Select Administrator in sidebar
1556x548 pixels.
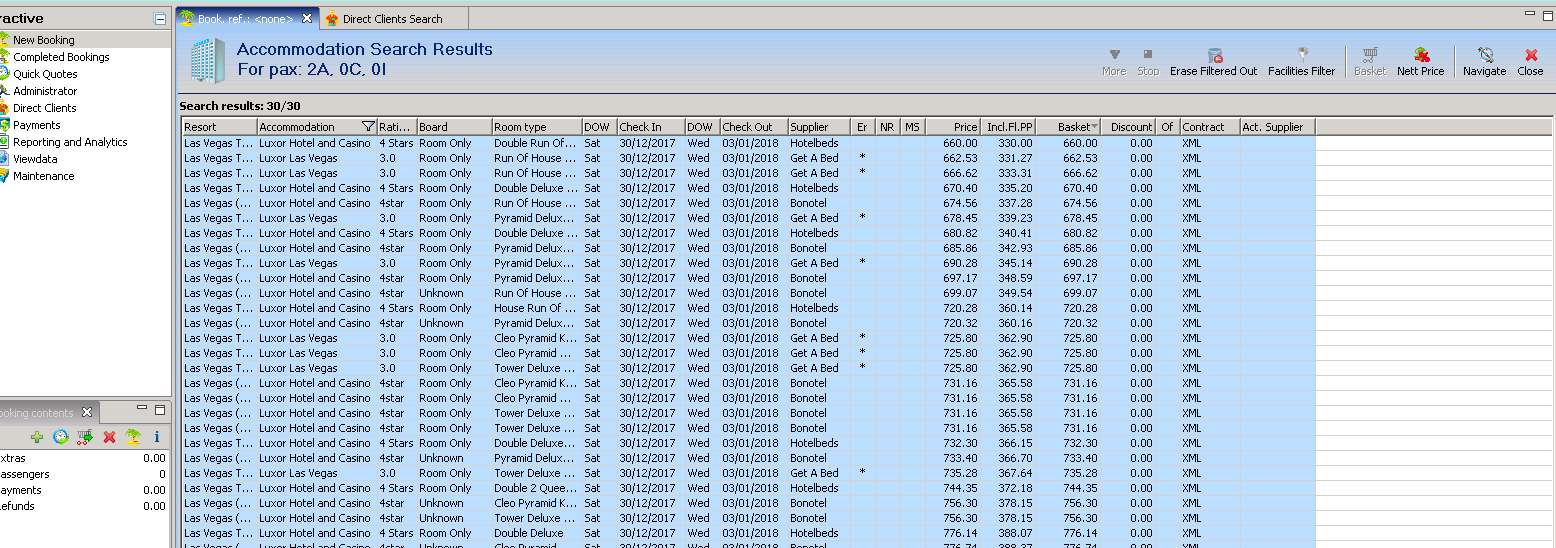(45, 91)
